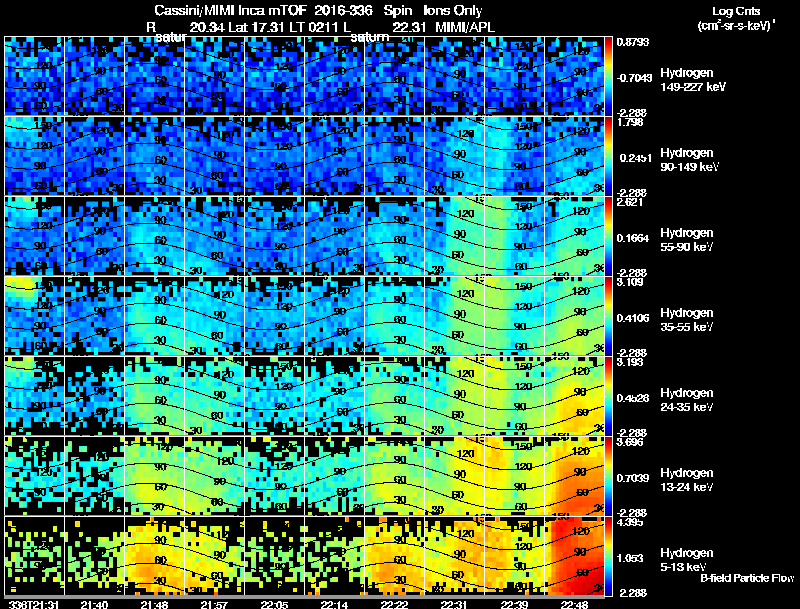Click the '22:05' time axis label
This screenshot has width=800, height=609.
tap(274, 605)
